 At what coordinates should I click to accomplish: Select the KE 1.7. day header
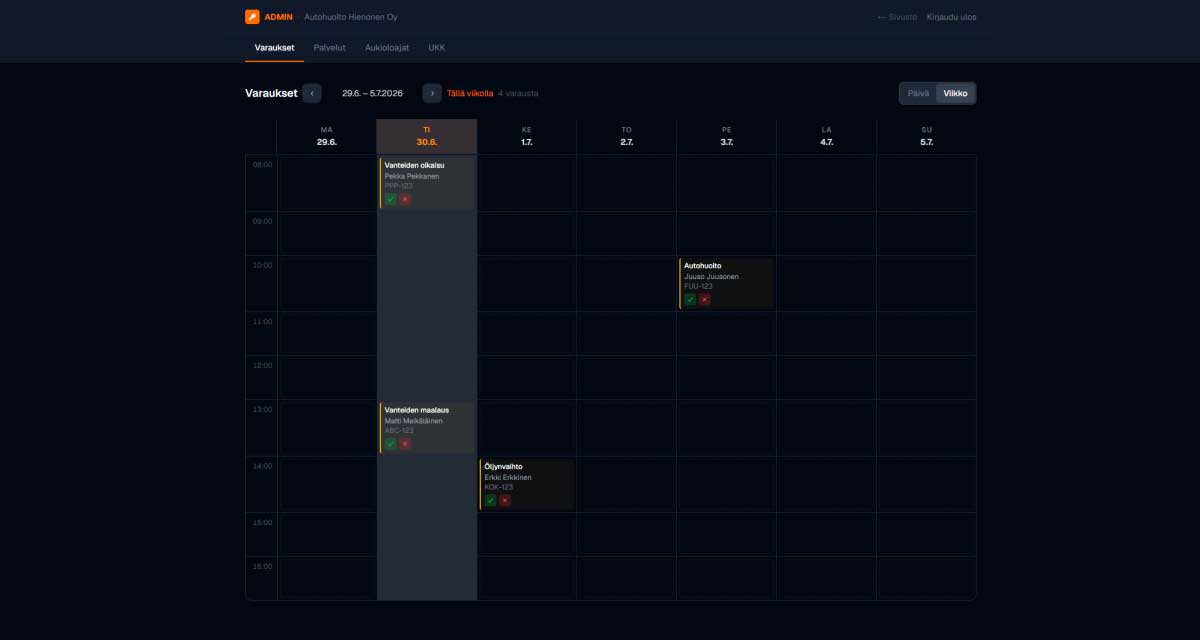(527, 137)
